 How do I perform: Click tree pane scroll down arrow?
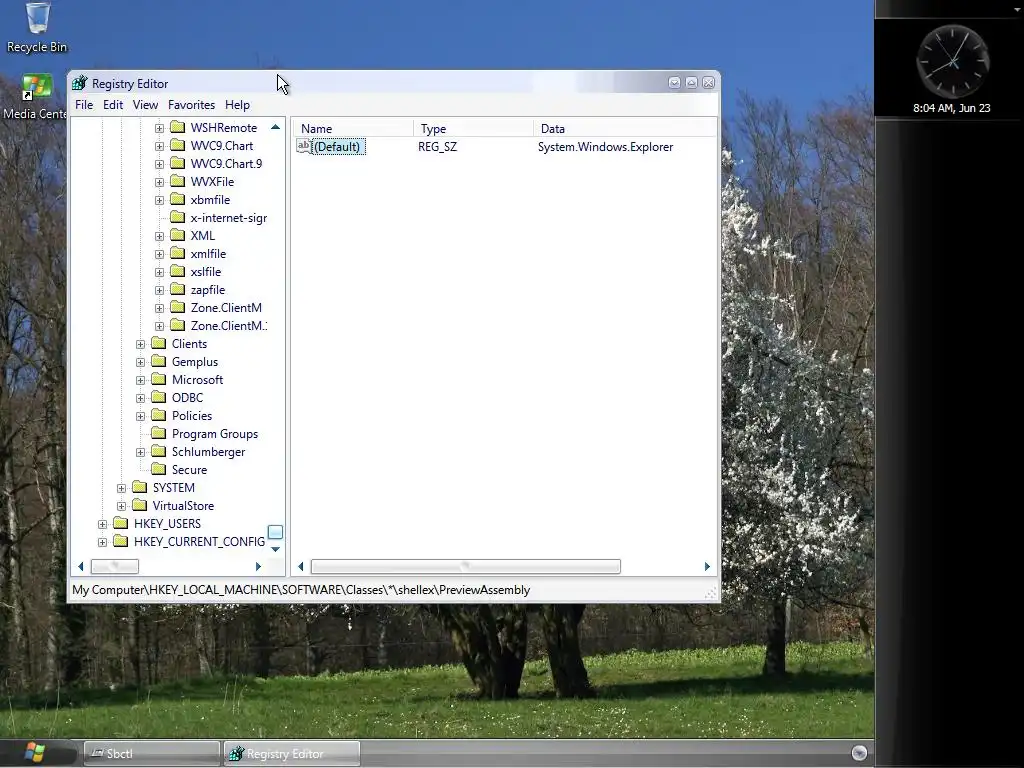[276, 549]
